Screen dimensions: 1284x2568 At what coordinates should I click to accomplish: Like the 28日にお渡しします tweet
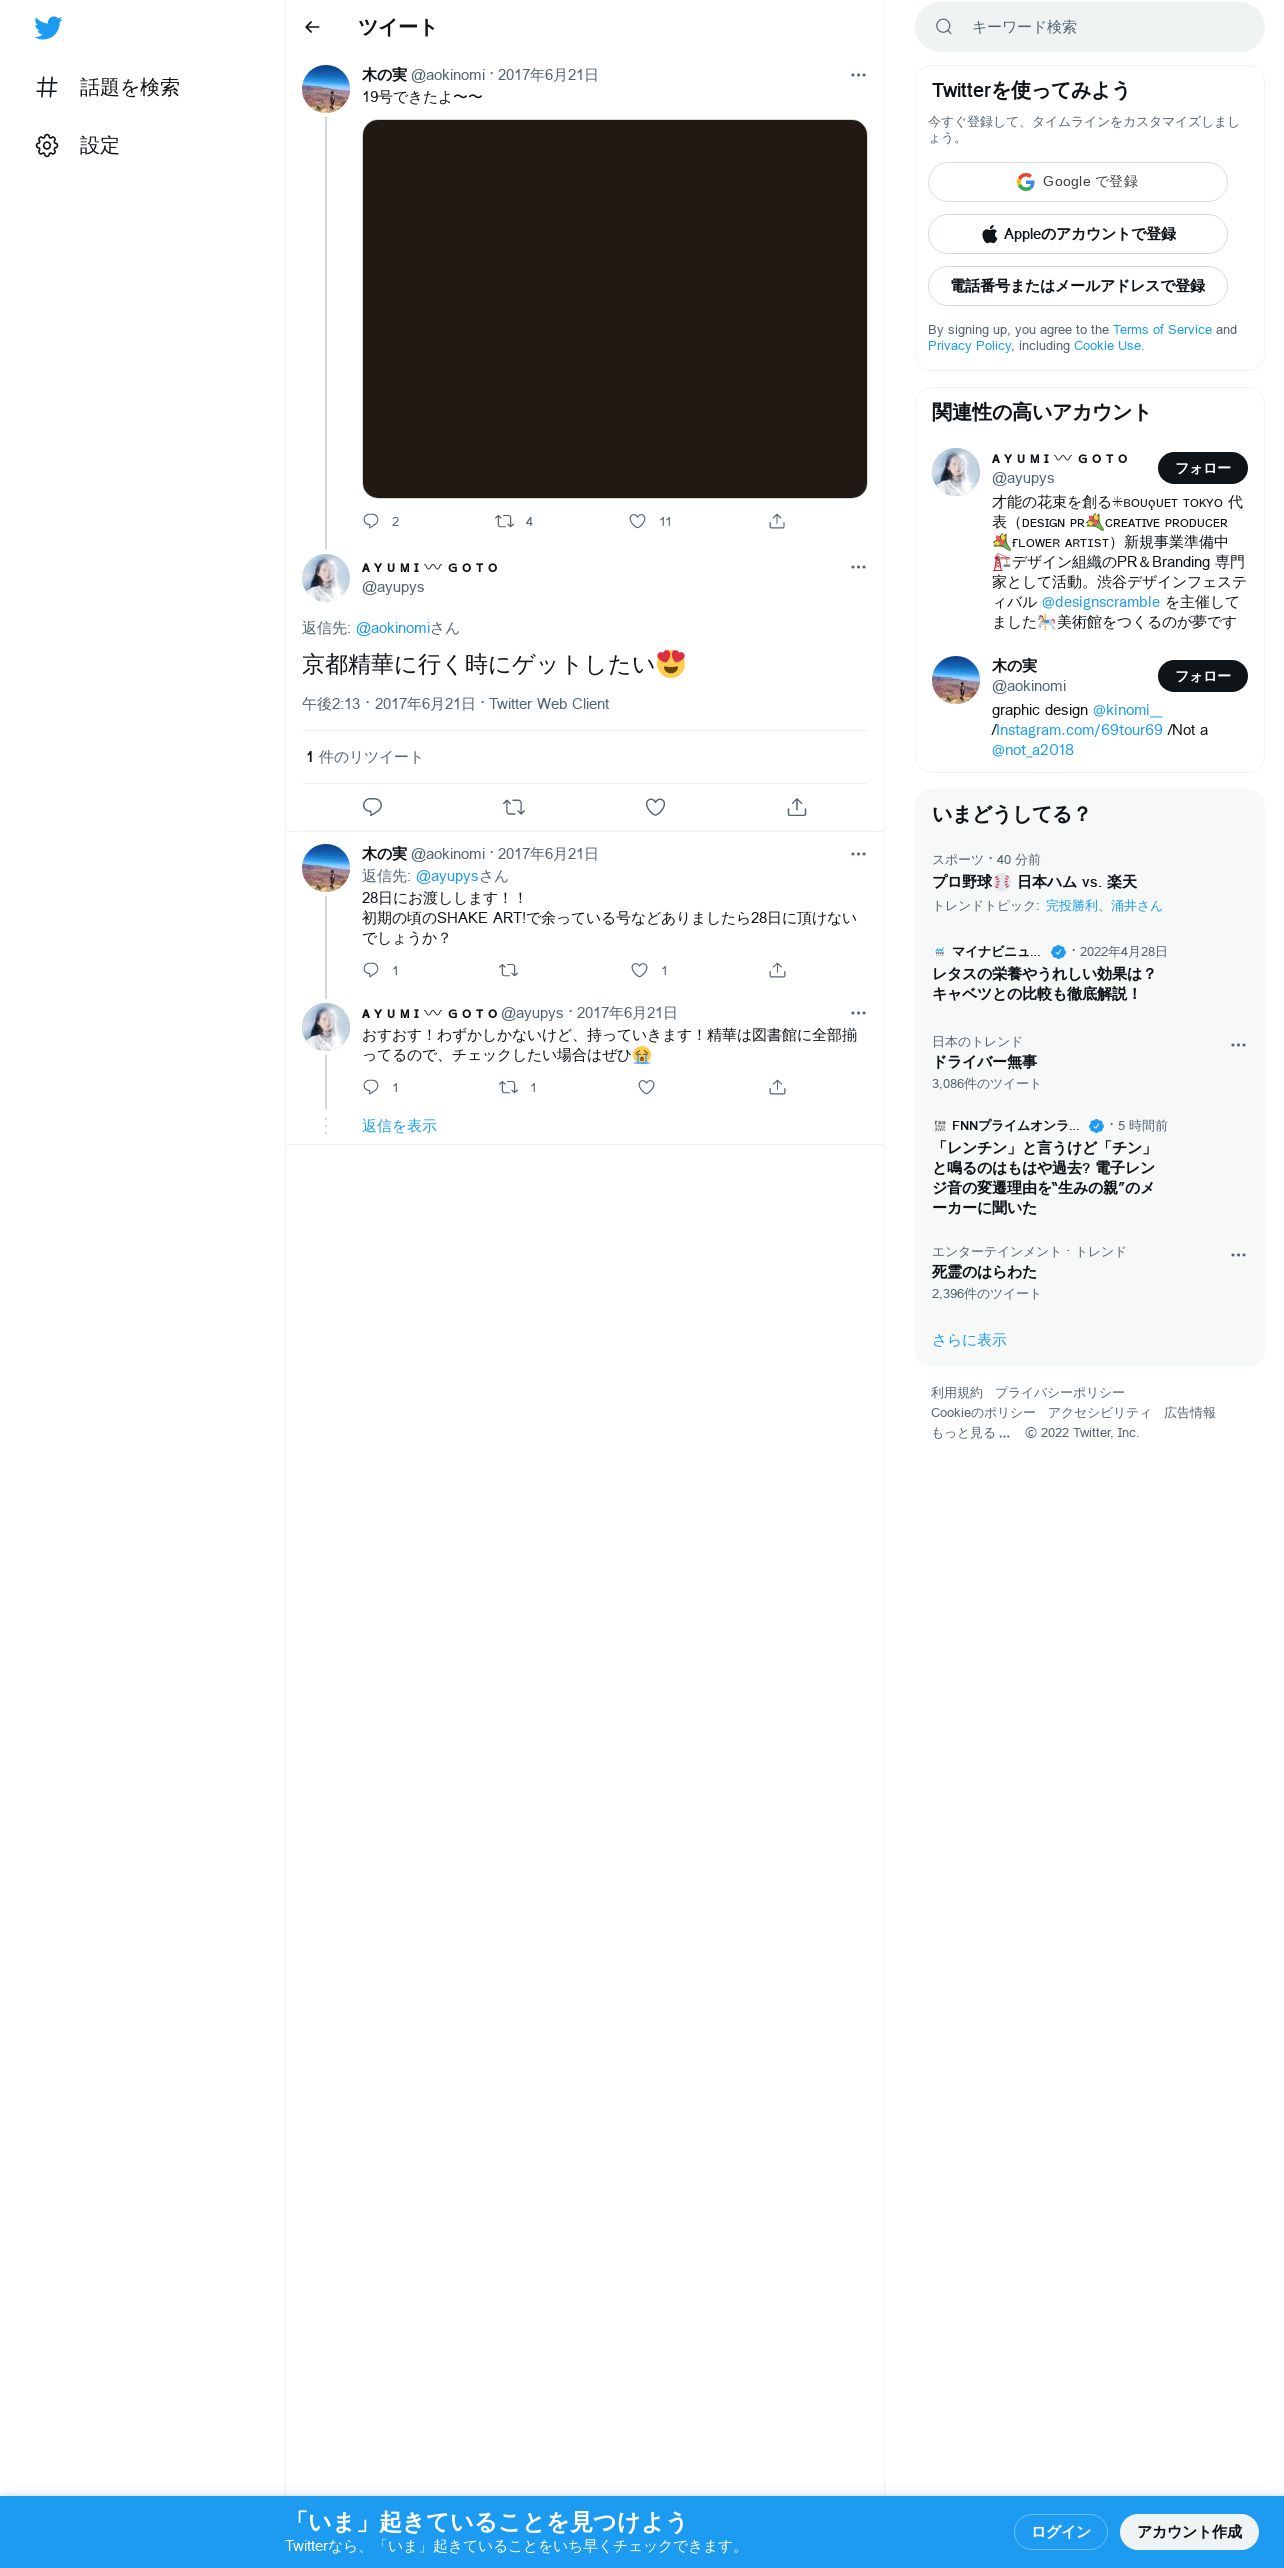click(x=639, y=970)
